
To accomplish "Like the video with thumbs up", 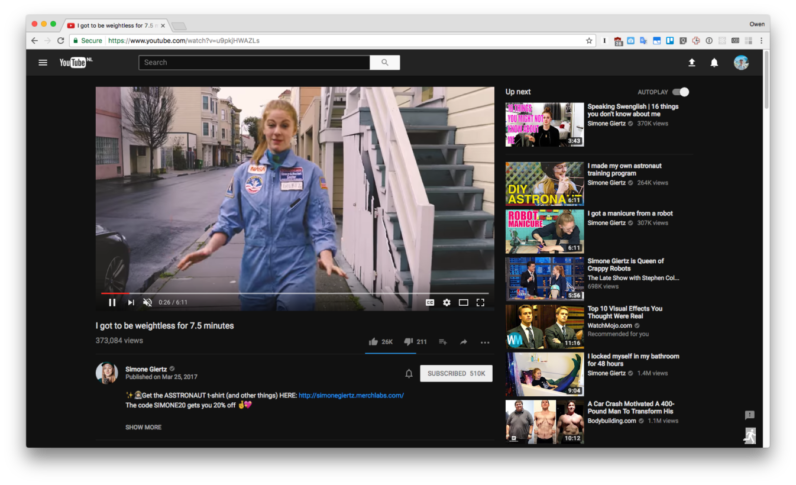I will [374, 342].
